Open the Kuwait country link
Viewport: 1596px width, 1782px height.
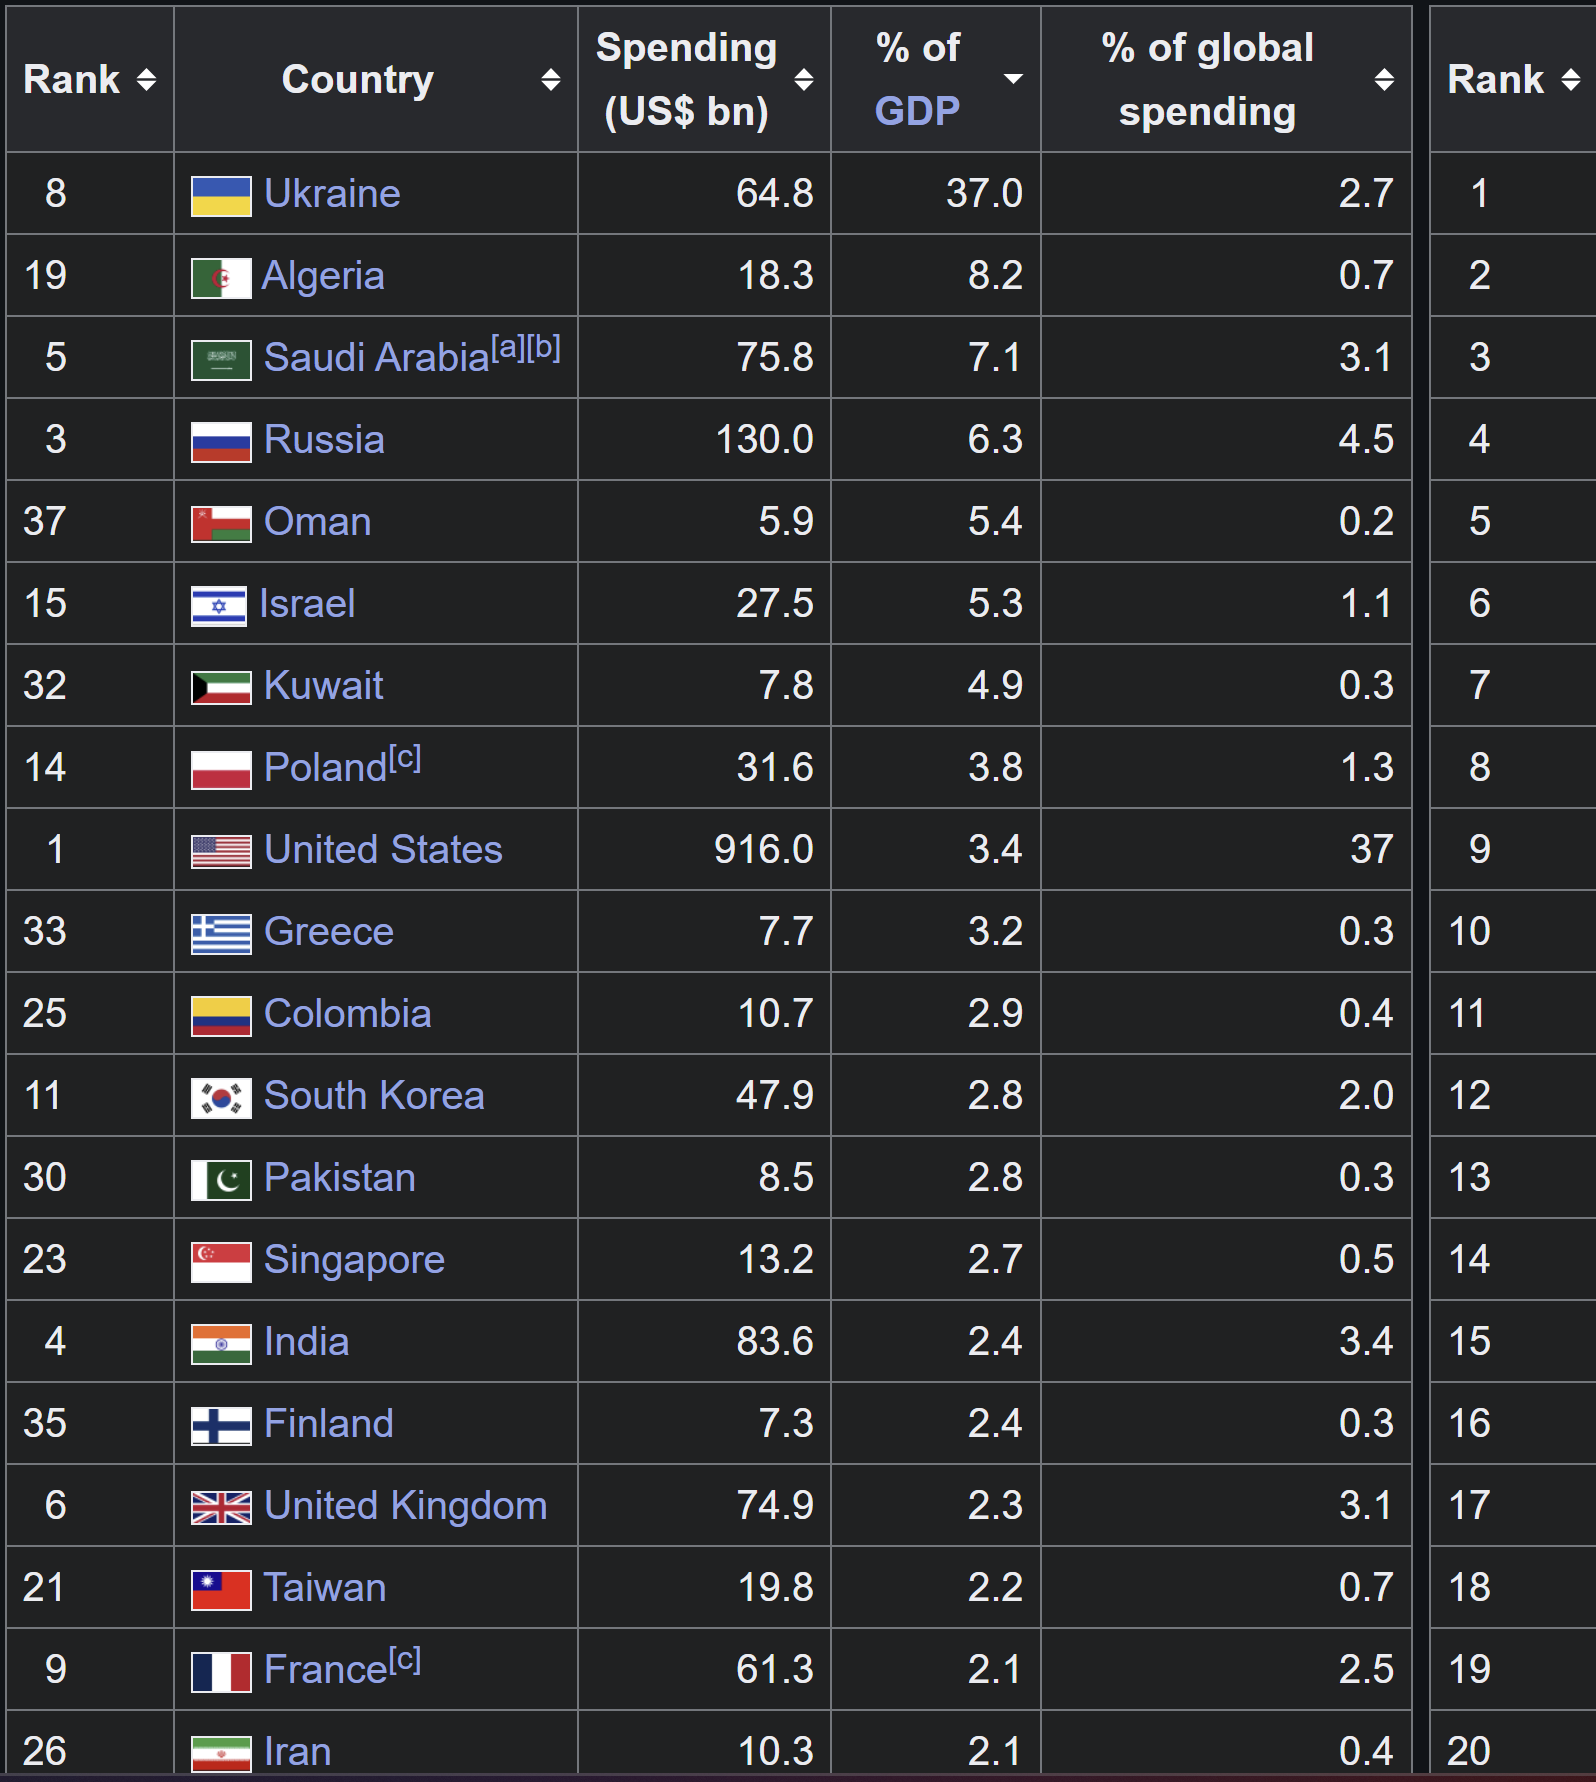point(324,686)
